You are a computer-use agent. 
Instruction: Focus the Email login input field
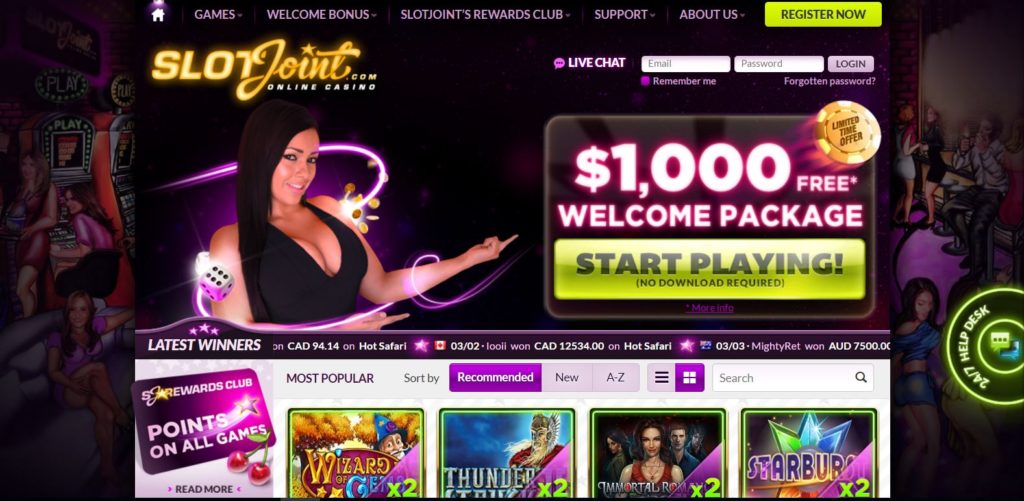[x=686, y=64]
